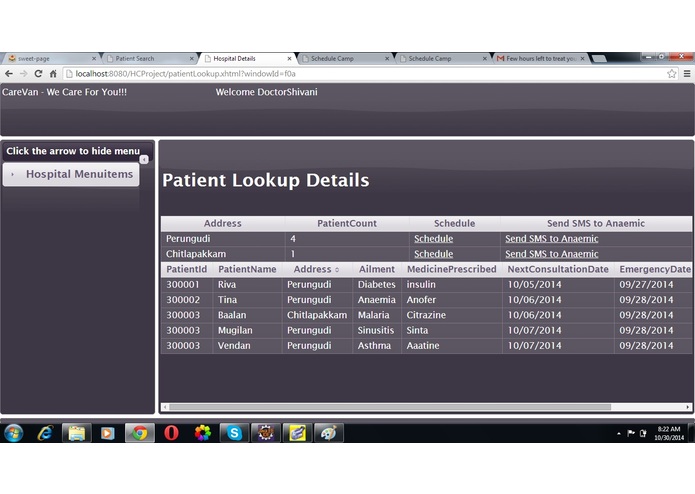Image resolution: width=695 pixels, height=494 pixels.
Task: Click the browser Forward arrow
Action: click(23, 74)
